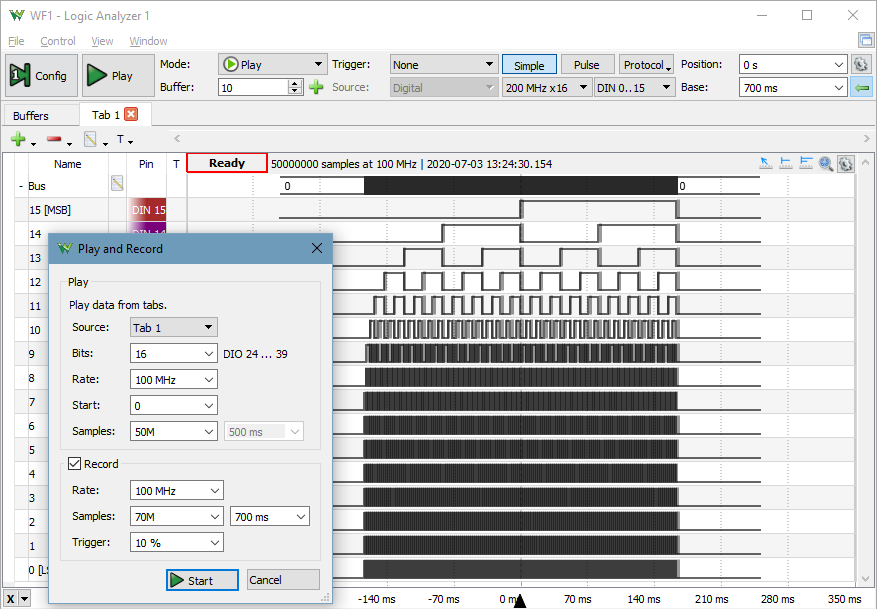The width and height of the screenshot is (877, 609).
Task: Click the green arrow beside Base field
Action: 861,88
